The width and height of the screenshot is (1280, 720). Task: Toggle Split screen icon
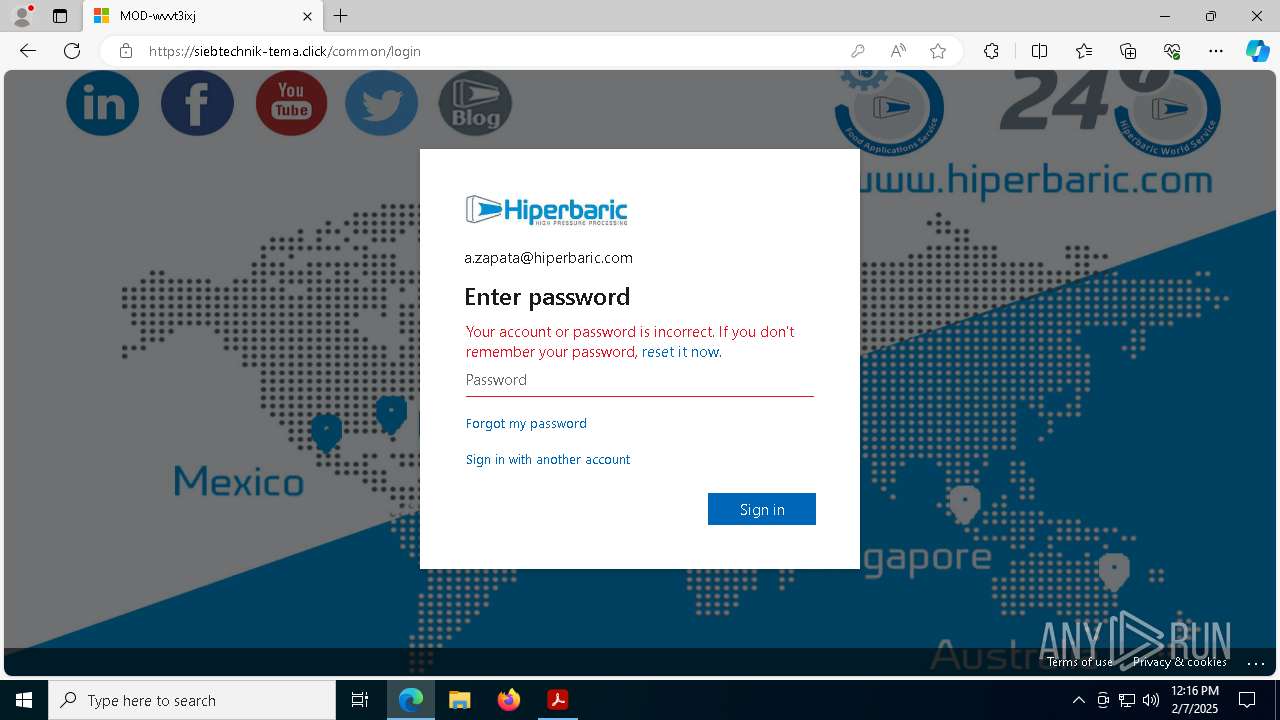coord(1039,51)
